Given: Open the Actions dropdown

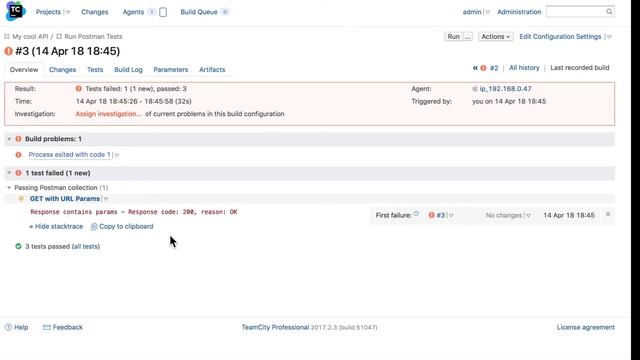Looking at the screenshot, I should (496, 37).
